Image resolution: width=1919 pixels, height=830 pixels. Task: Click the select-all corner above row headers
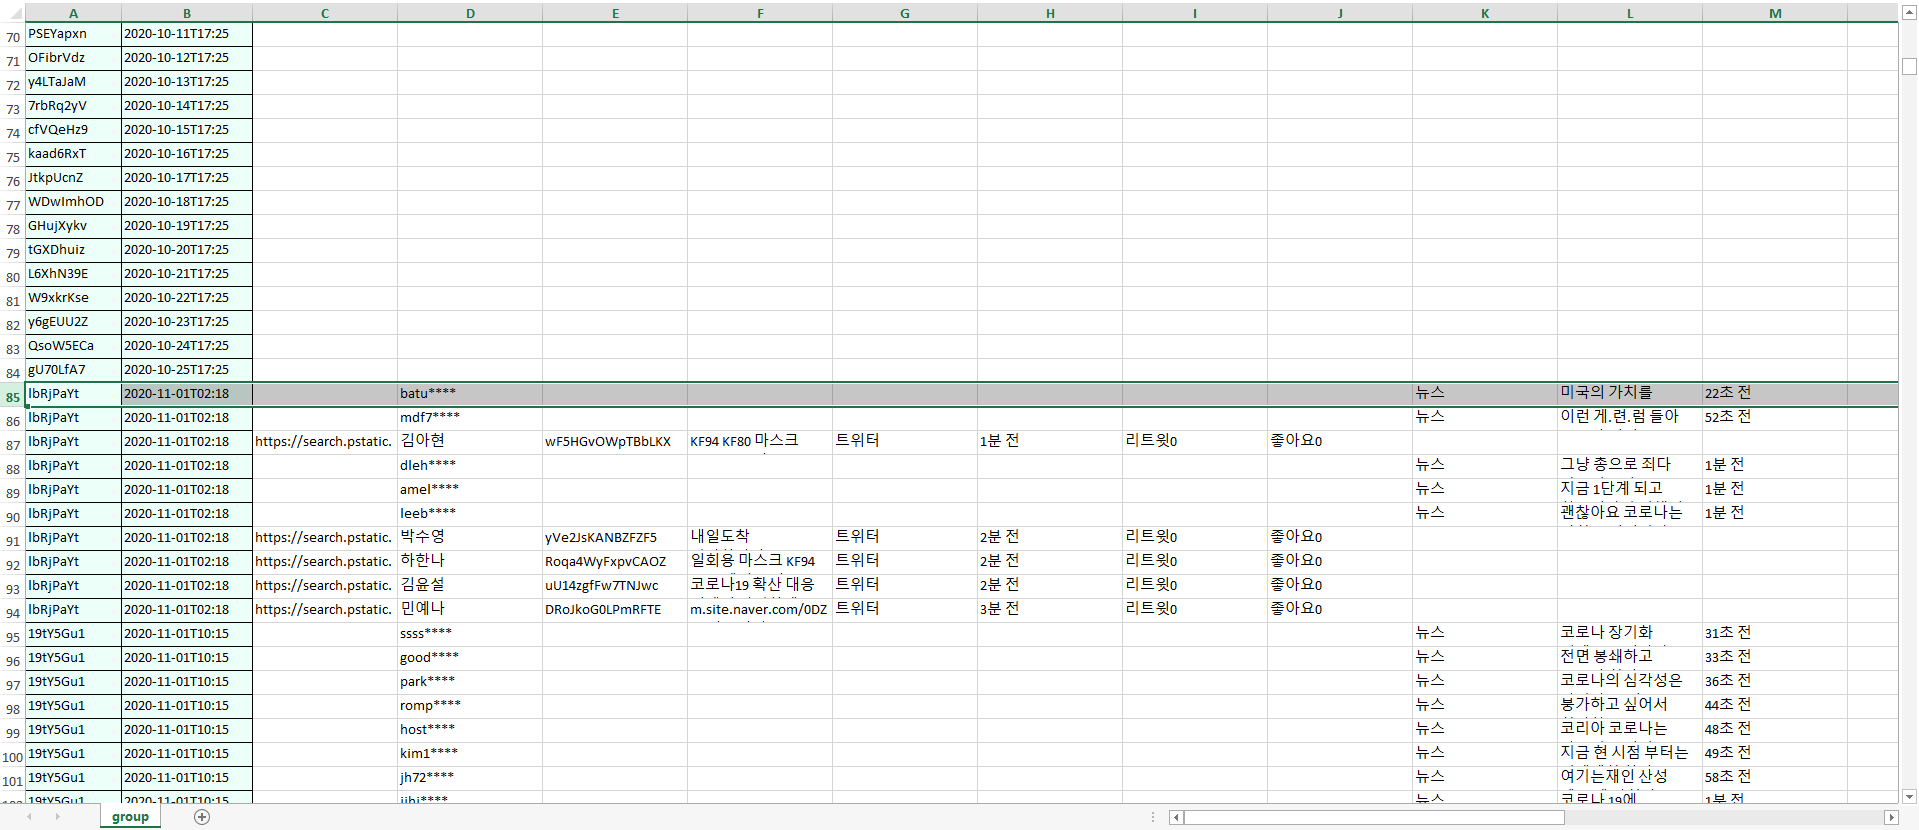[12, 13]
